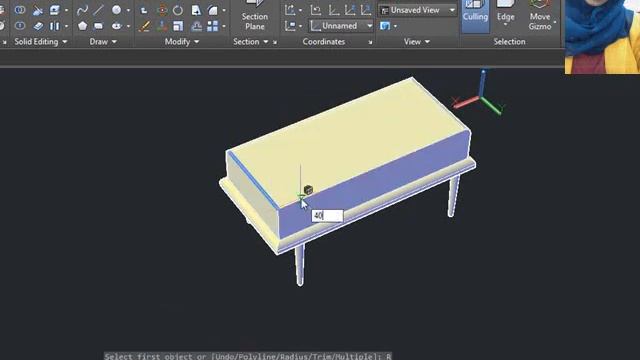Viewport: 640px width, 360px height.
Task: Open the Move Gizmo dropdown arrow
Action: point(555,22)
